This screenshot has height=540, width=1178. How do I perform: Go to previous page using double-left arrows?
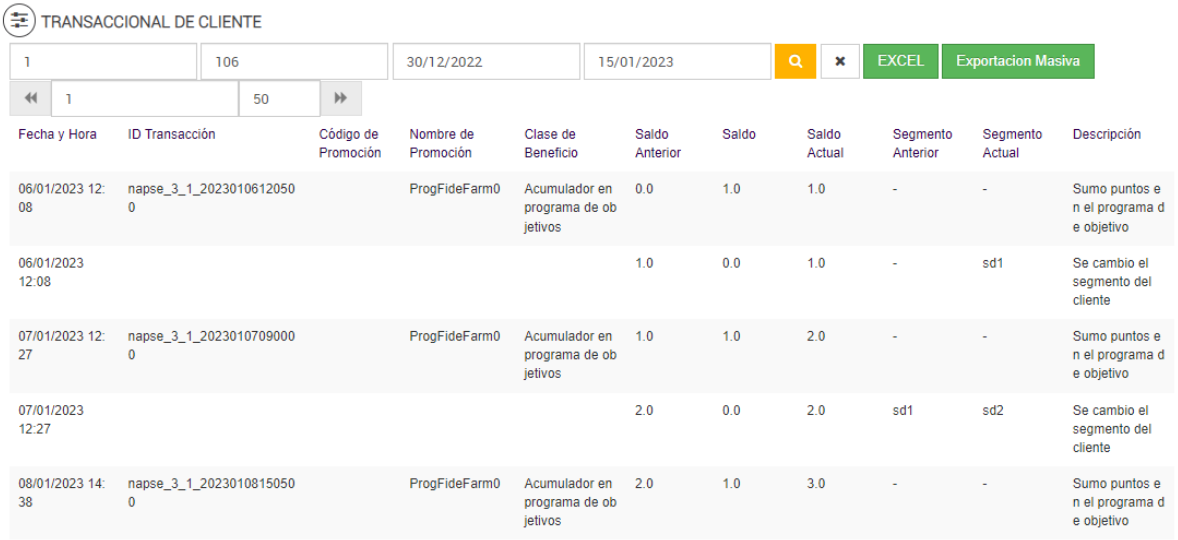click(x=31, y=99)
